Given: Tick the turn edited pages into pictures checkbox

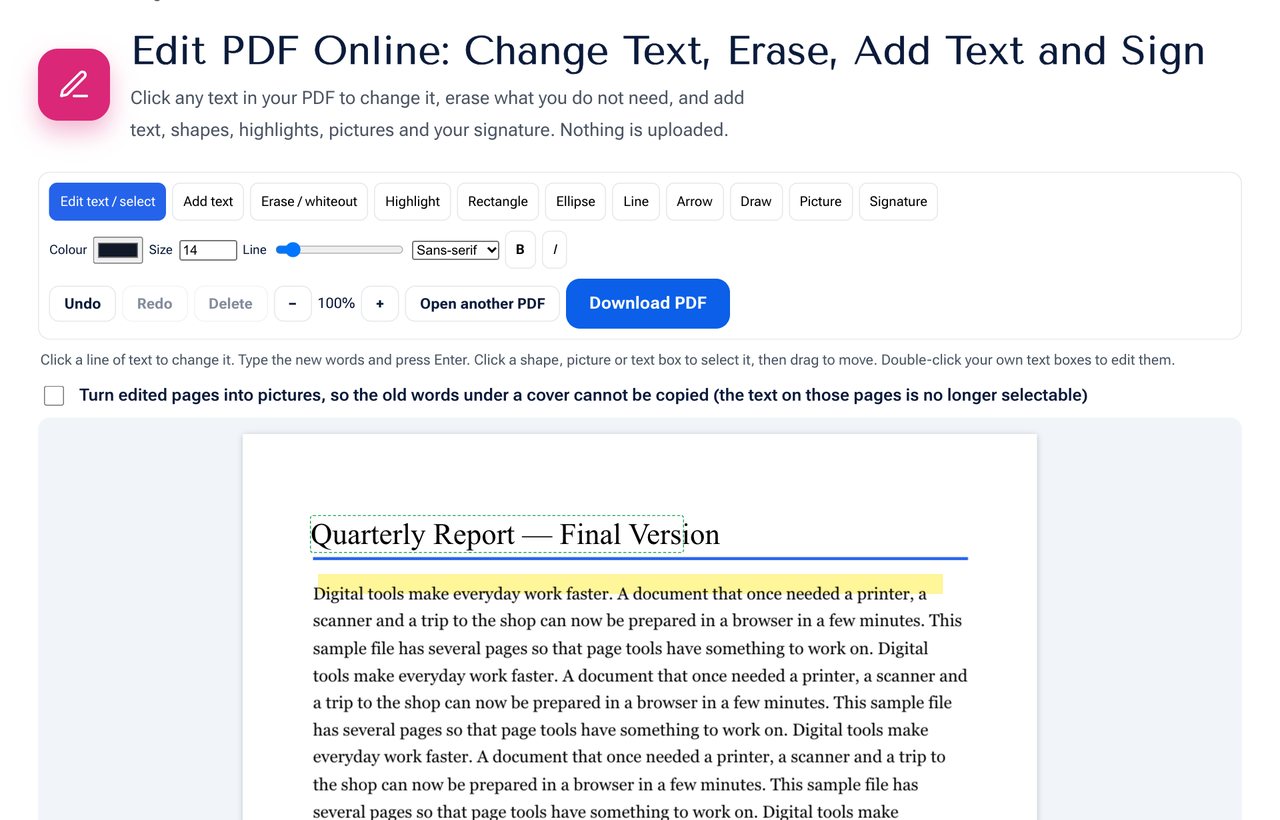Looking at the screenshot, I should point(54,396).
